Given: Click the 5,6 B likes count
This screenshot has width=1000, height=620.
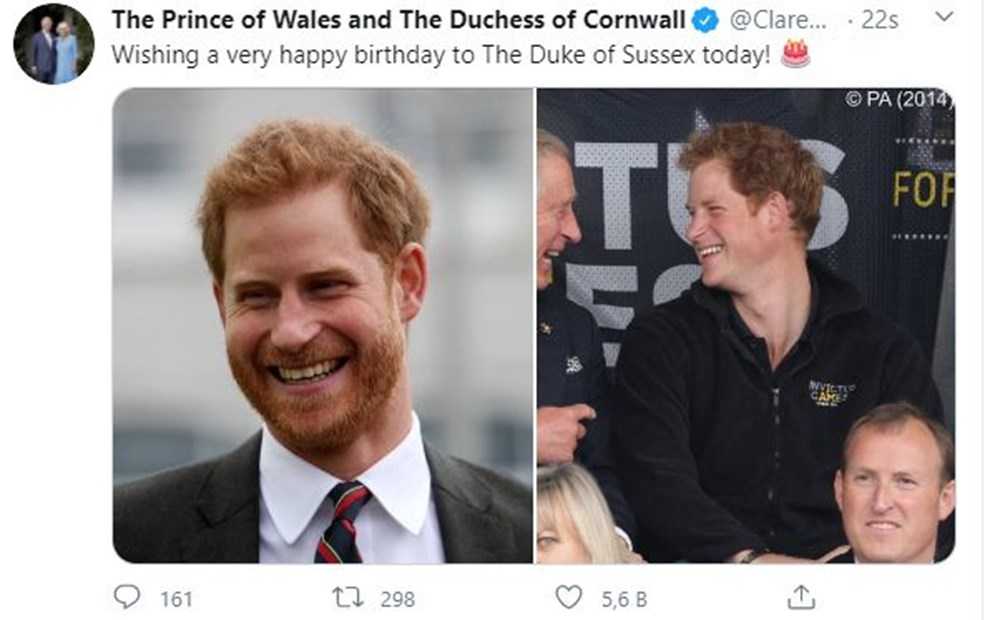Looking at the screenshot, I should pos(623,599).
